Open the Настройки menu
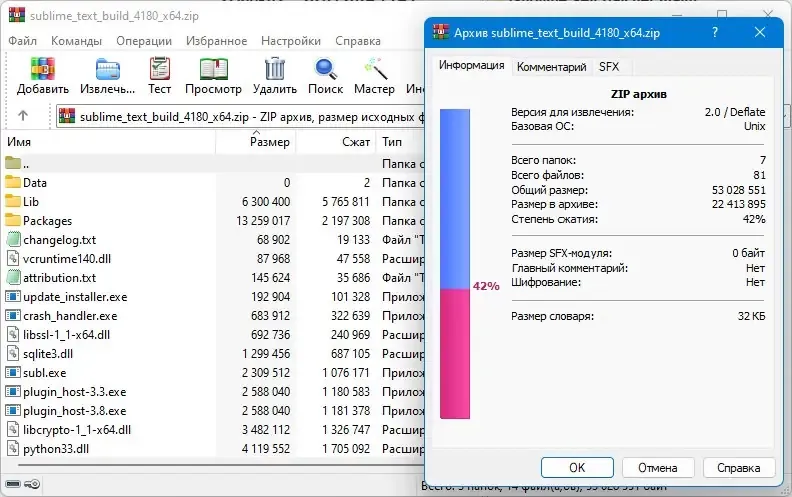 click(x=291, y=41)
